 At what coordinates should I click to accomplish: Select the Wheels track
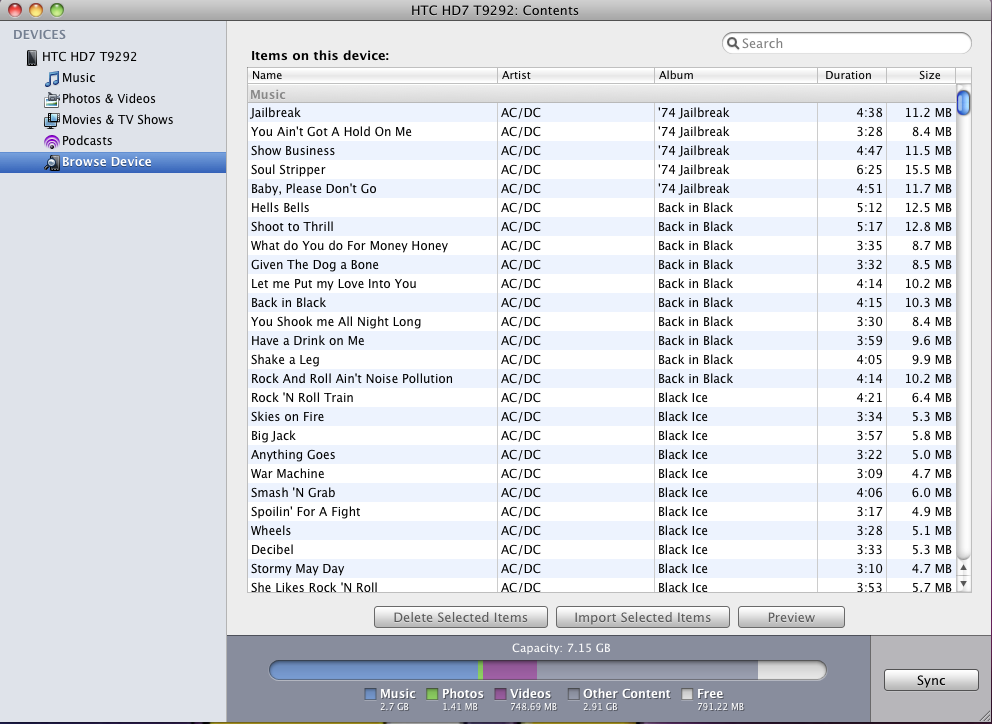(x=602, y=530)
